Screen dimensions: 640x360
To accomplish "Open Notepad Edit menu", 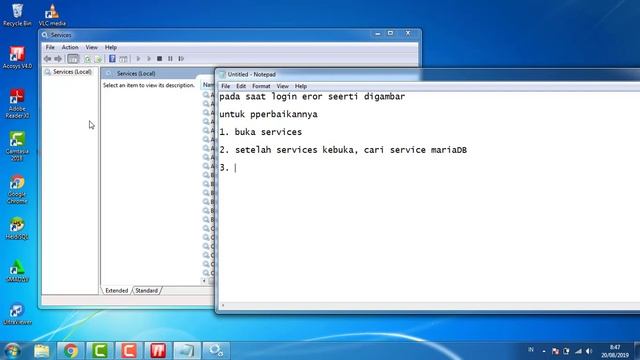I will click(x=241, y=86).
